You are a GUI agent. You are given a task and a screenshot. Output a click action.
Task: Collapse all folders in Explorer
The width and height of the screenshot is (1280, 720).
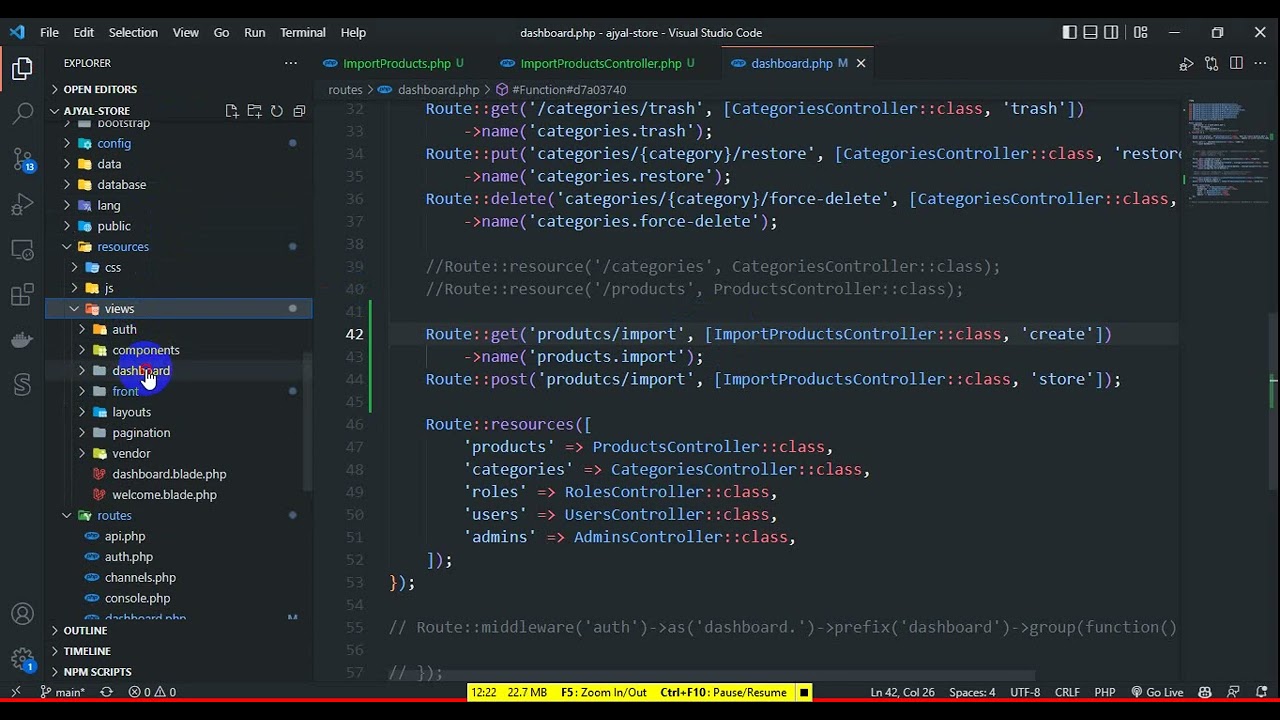pos(299,111)
